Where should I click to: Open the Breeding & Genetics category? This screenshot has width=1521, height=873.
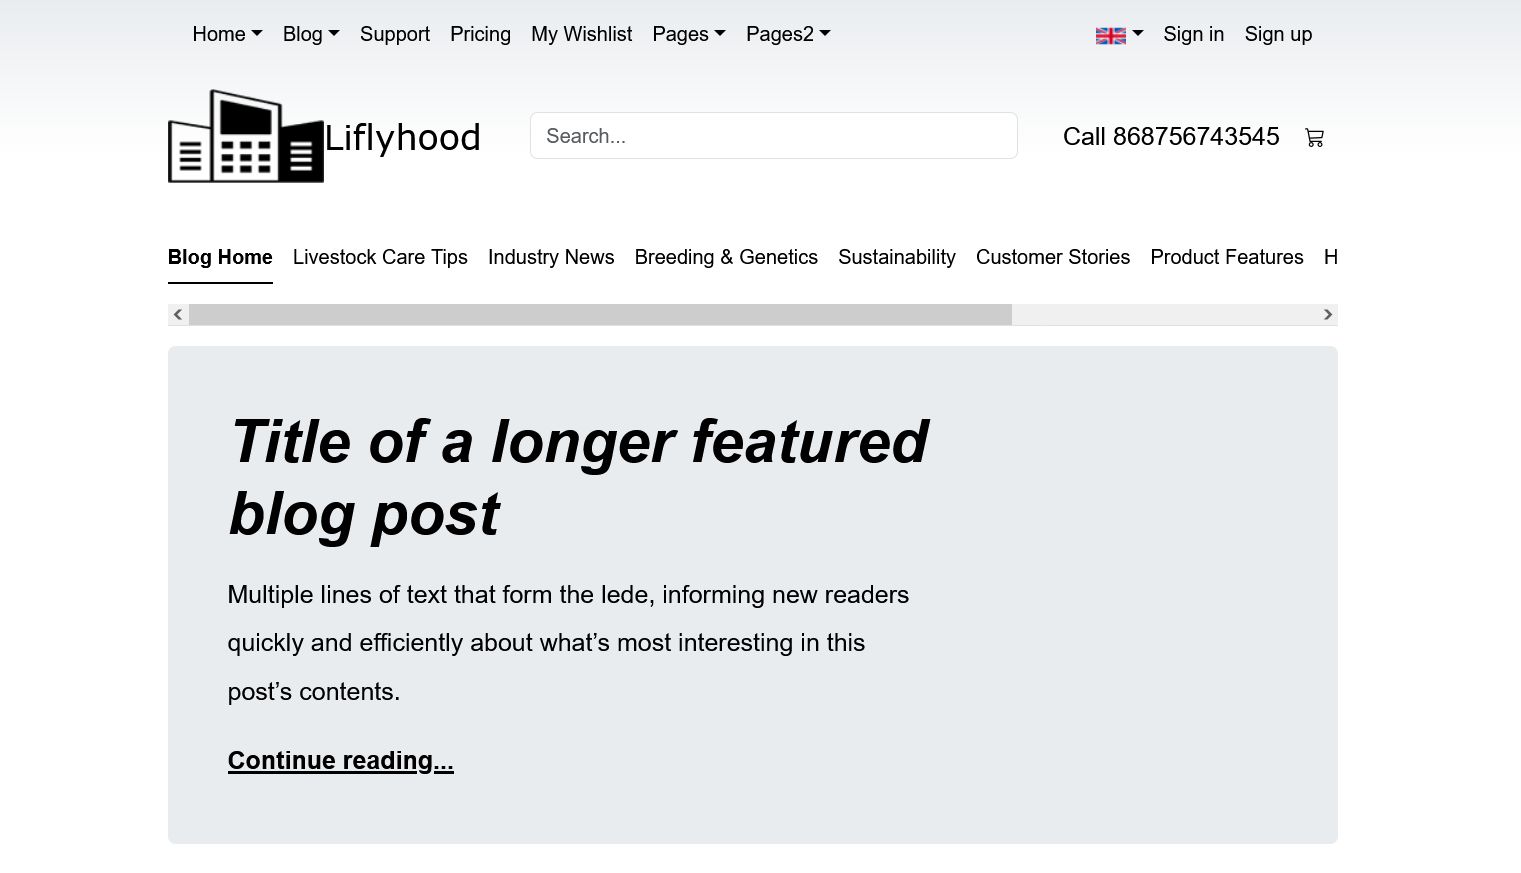pos(726,257)
